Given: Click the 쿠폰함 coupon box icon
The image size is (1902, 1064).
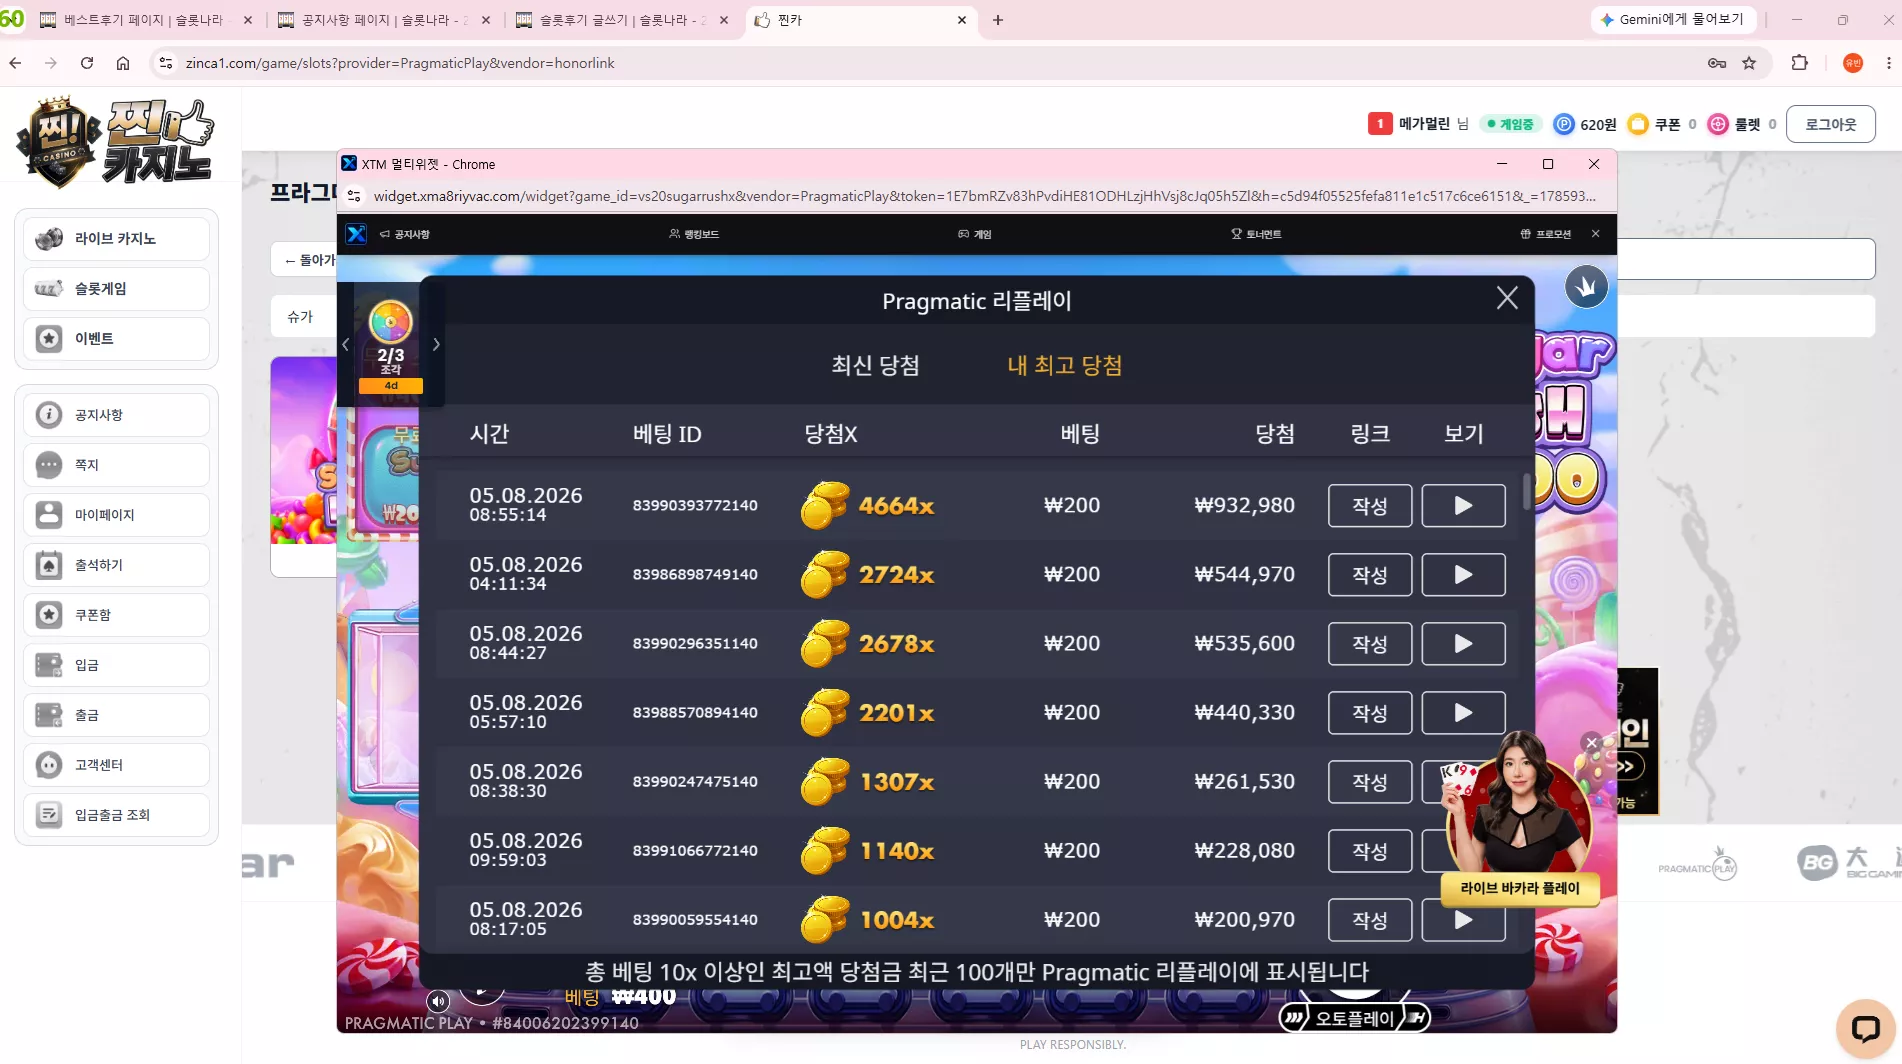Looking at the screenshot, I should point(49,615).
